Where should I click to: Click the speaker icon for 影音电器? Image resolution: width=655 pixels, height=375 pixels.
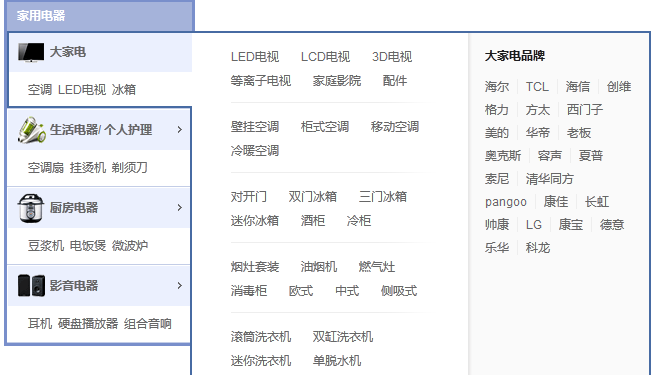[31, 286]
